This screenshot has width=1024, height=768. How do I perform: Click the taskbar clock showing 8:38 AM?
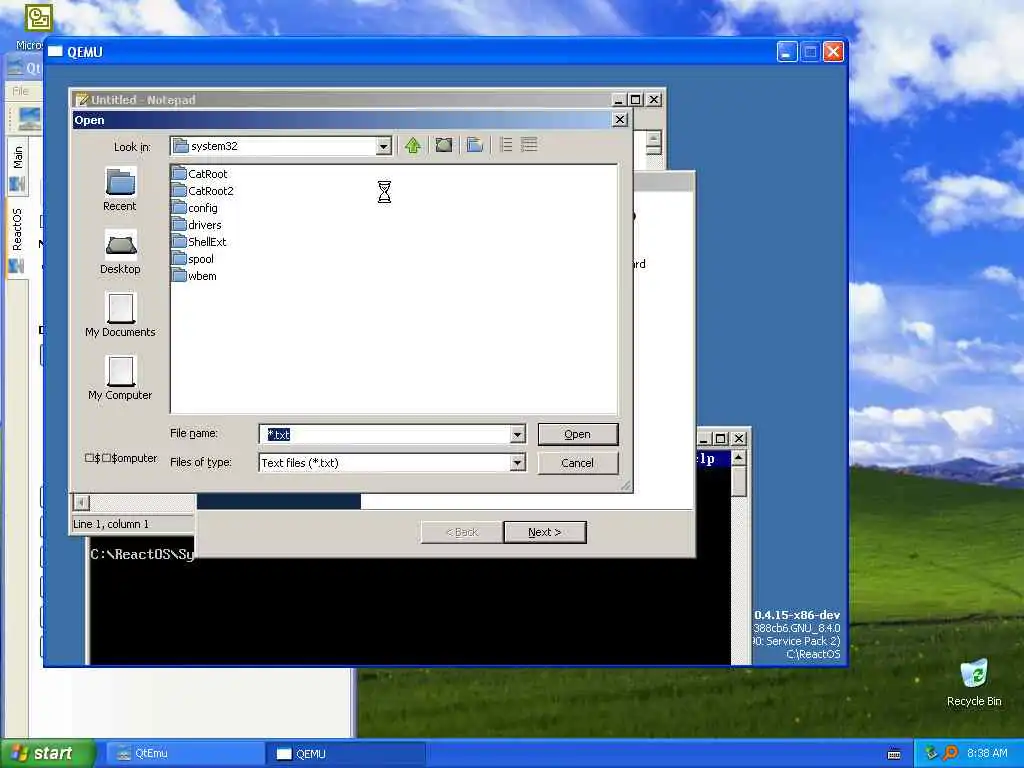point(987,753)
